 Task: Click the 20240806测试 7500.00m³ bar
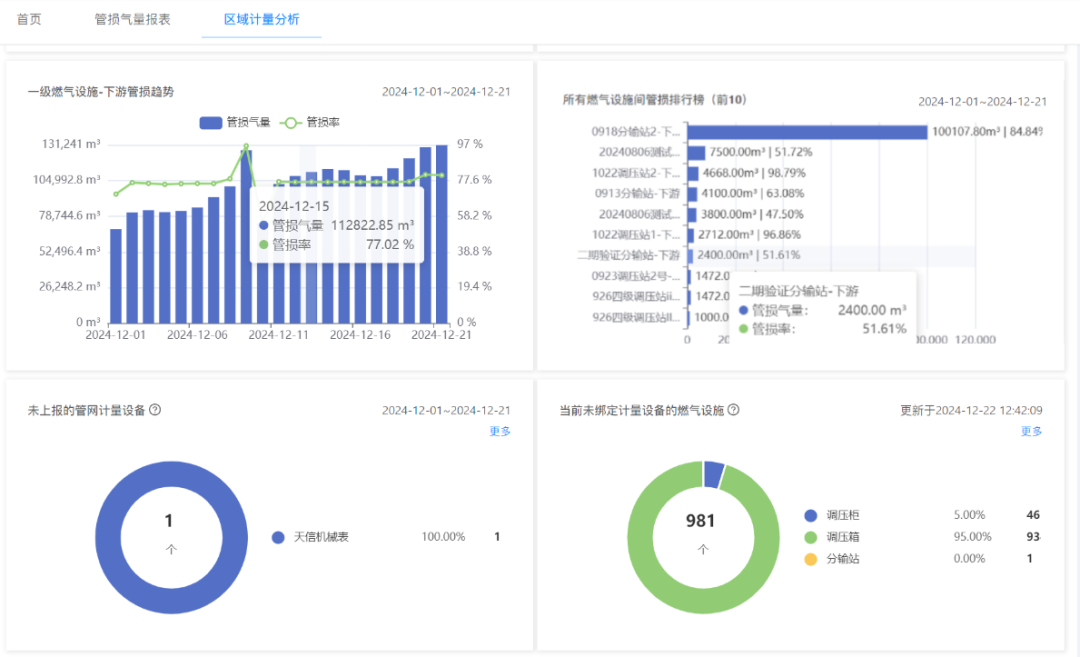tap(696, 152)
